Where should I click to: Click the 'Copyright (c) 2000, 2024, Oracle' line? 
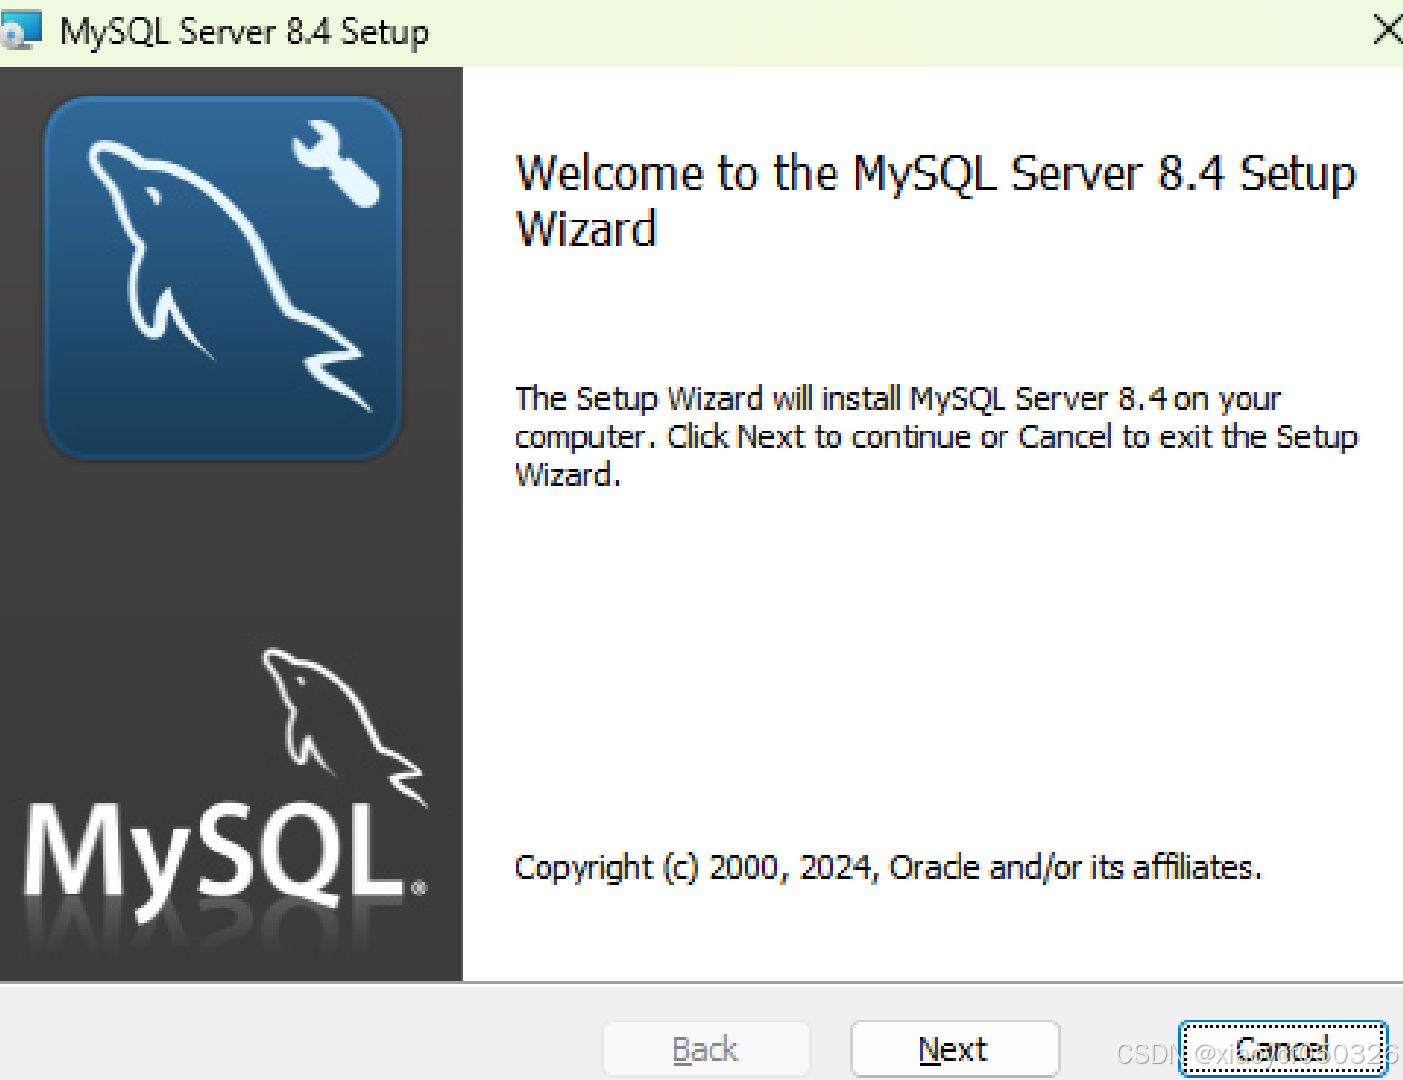(x=888, y=867)
